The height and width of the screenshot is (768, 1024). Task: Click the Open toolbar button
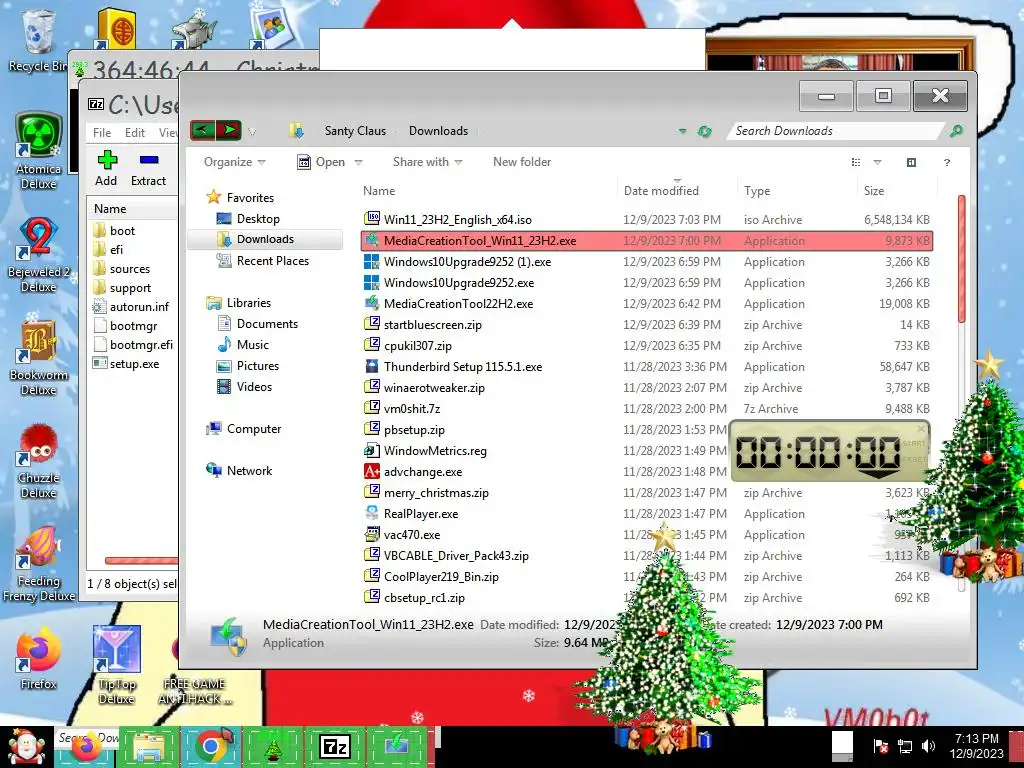[x=321, y=162]
